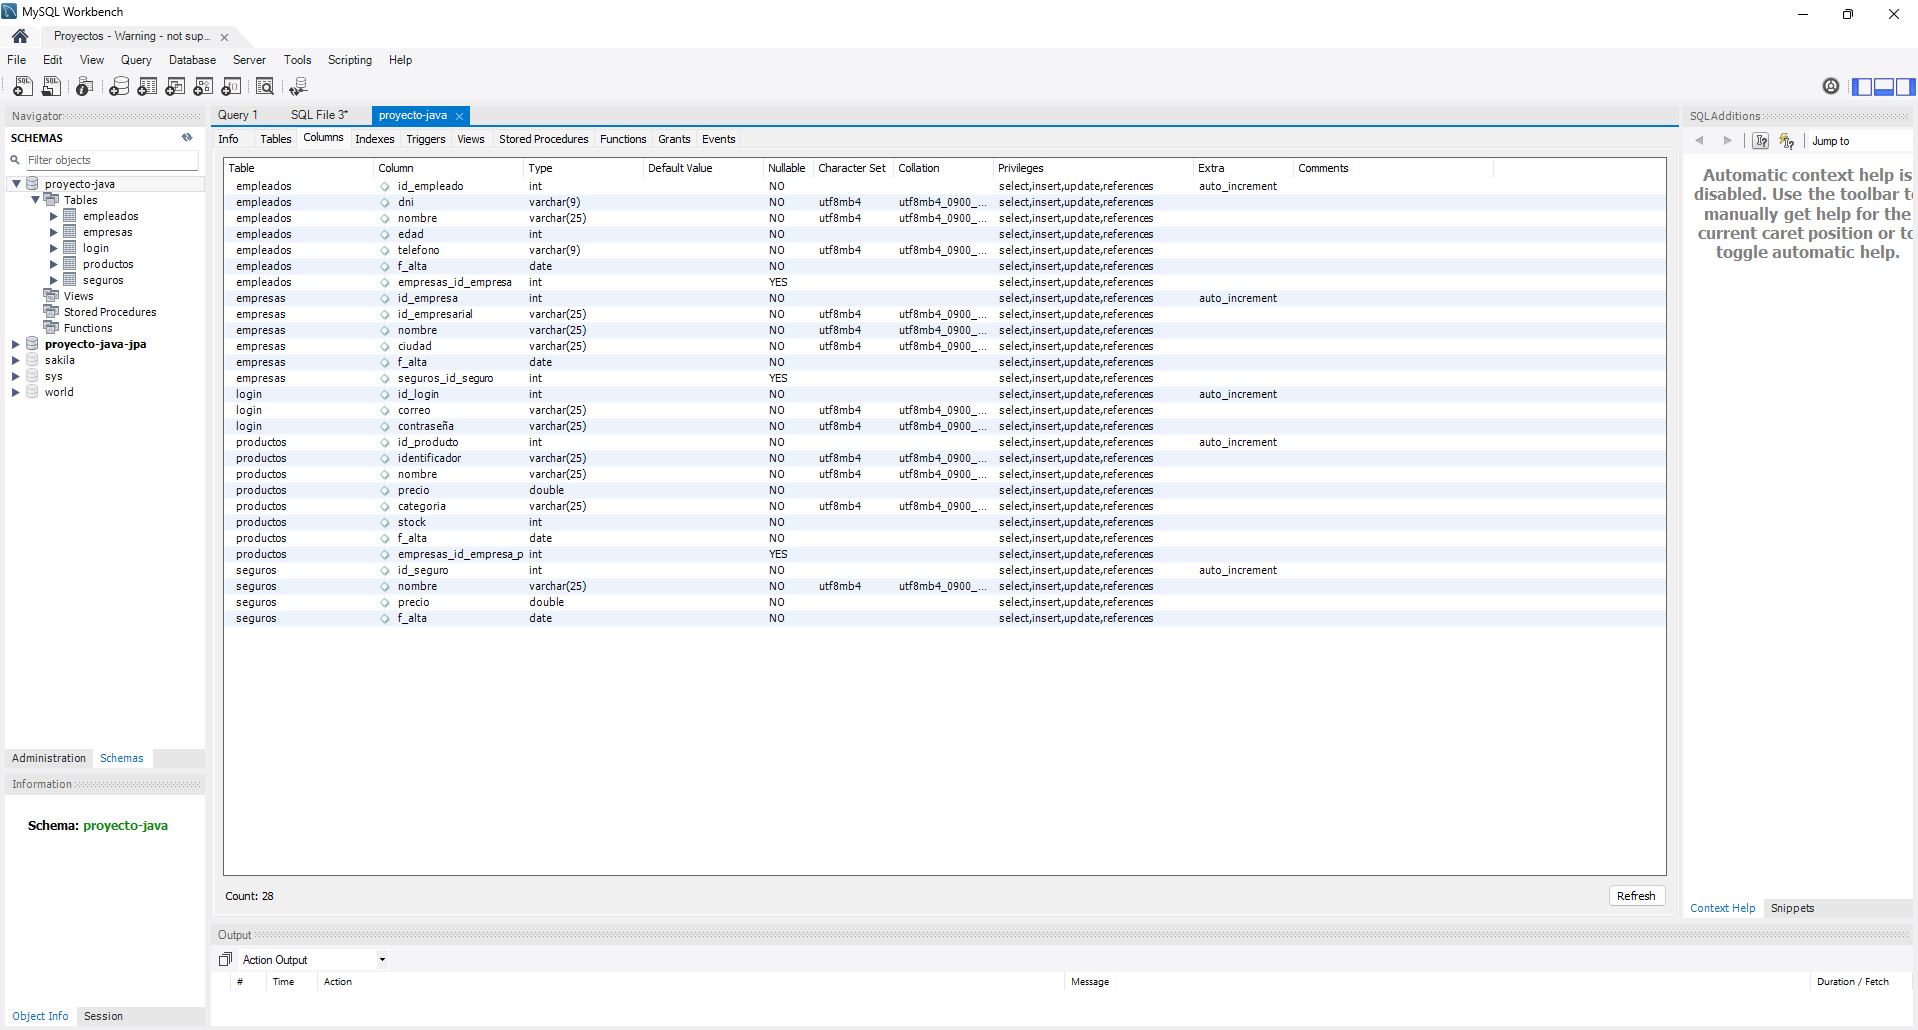Toggle the left sidebar panel

[1862, 87]
